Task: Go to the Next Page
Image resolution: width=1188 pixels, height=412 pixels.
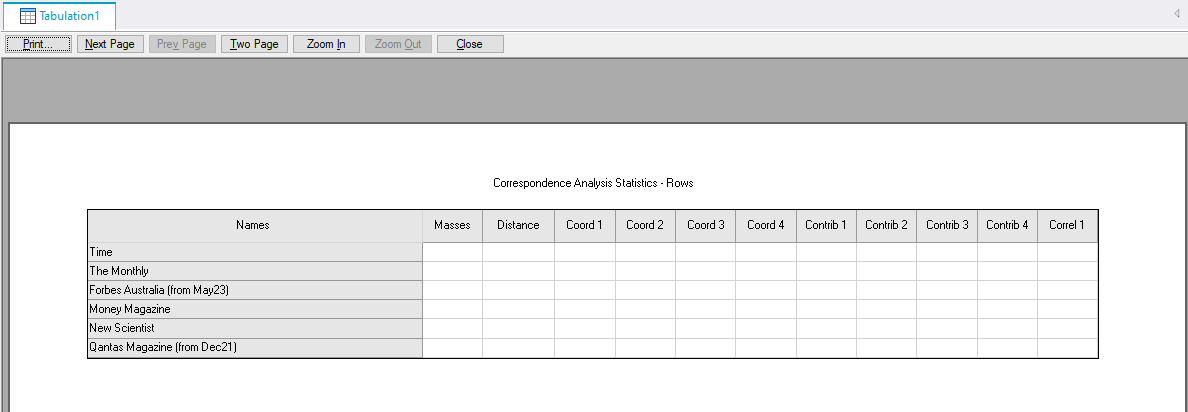Action: coord(109,44)
